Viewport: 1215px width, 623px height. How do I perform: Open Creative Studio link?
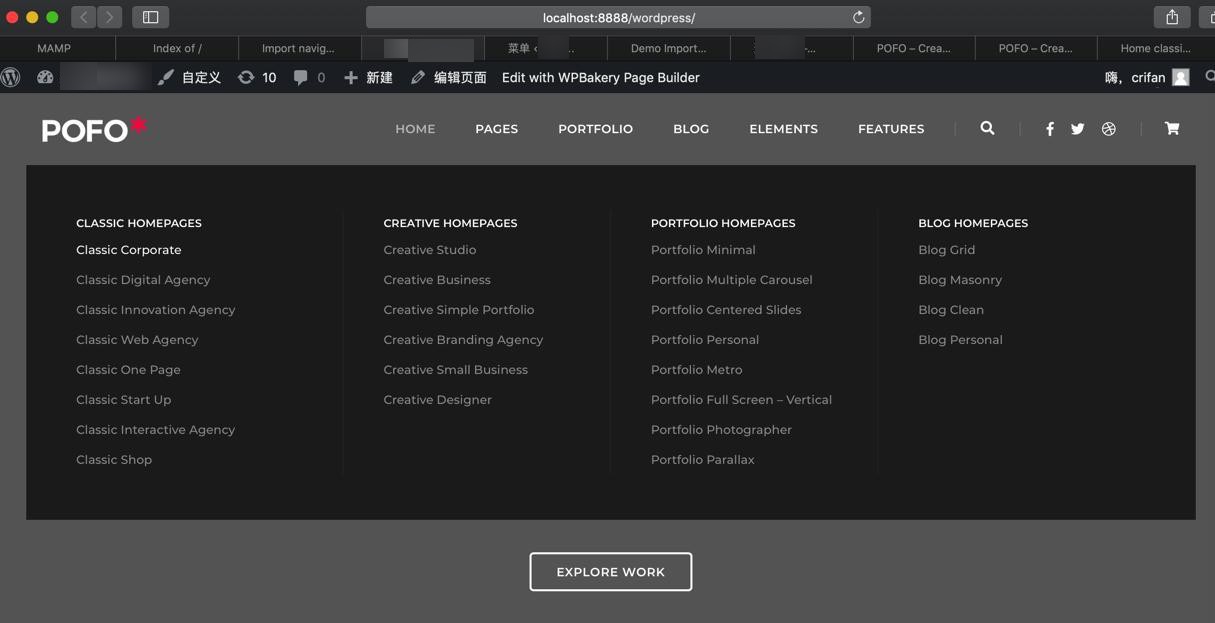coord(430,250)
